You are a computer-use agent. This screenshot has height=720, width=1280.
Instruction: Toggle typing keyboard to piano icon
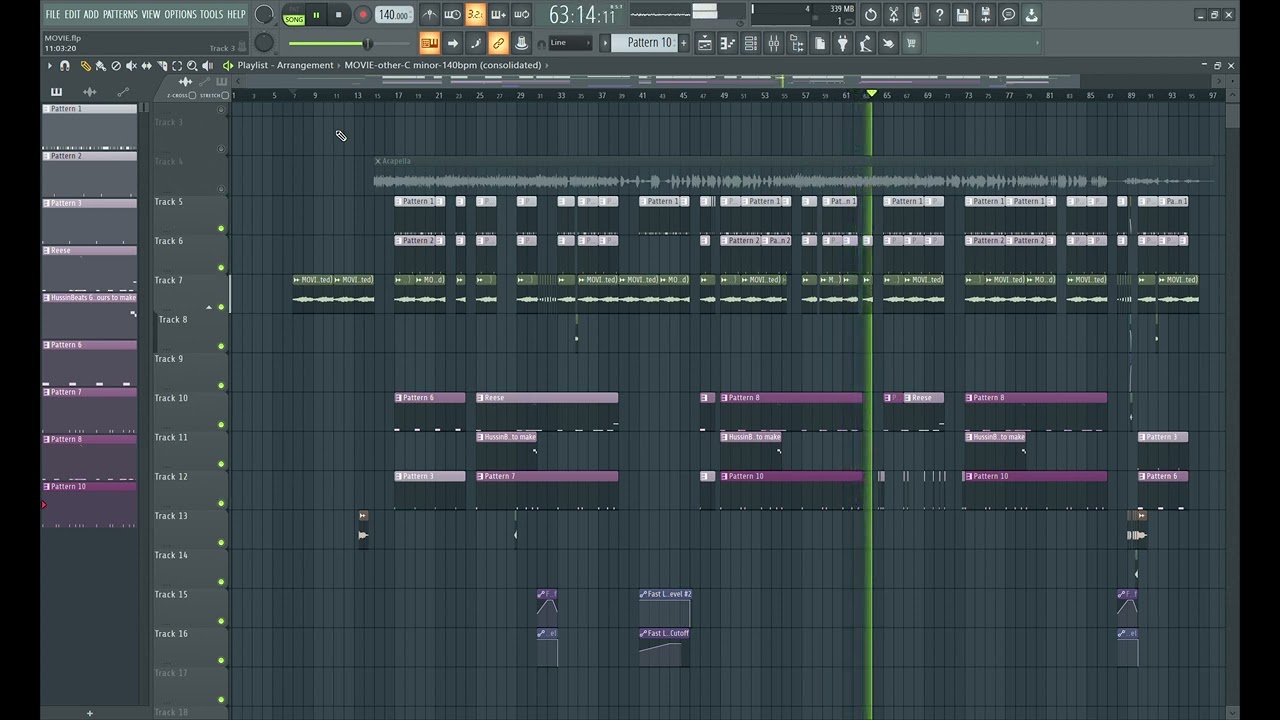click(x=429, y=43)
